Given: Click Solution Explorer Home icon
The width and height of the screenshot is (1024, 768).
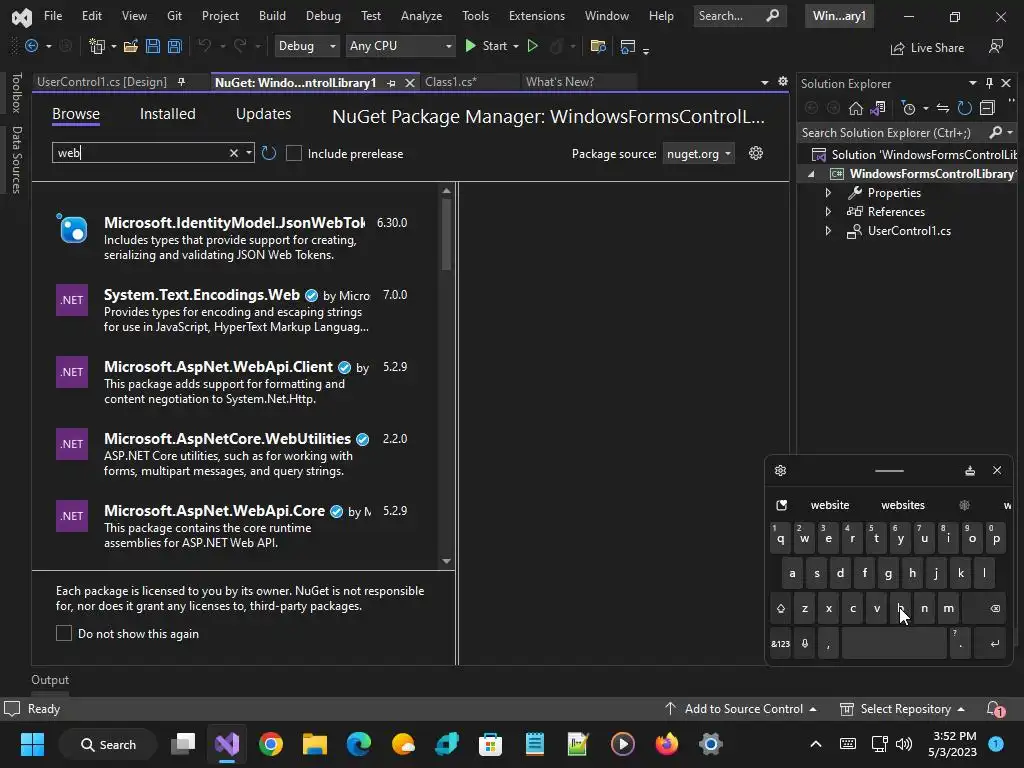Looking at the screenshot, I should pyautogui.click(x=856, y=108).
